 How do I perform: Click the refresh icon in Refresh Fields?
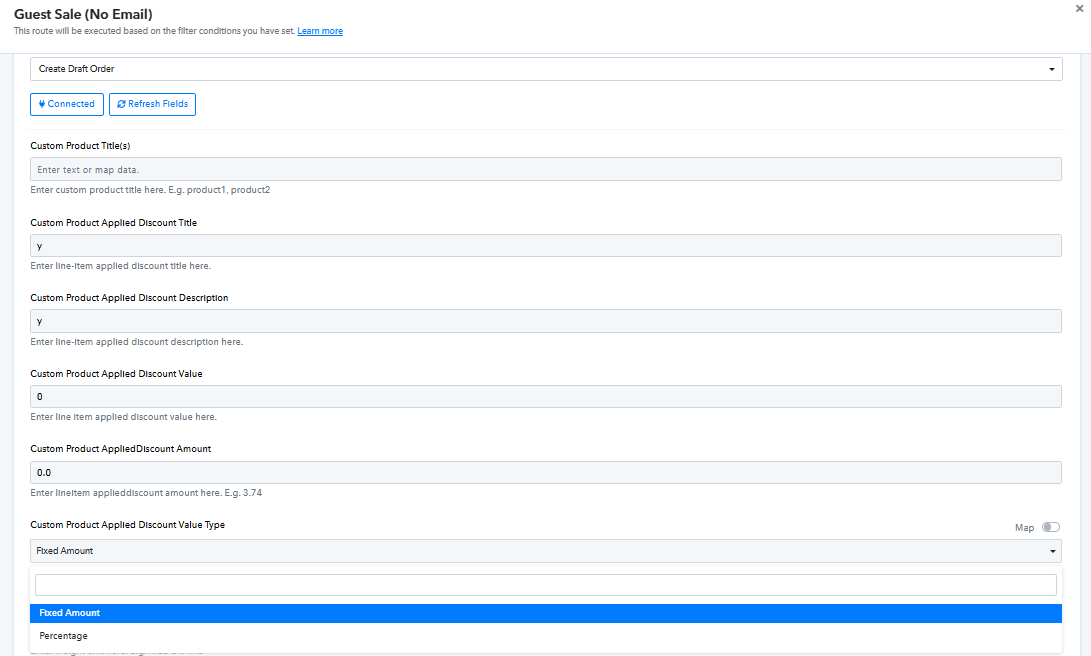click(x=121, y=104)
